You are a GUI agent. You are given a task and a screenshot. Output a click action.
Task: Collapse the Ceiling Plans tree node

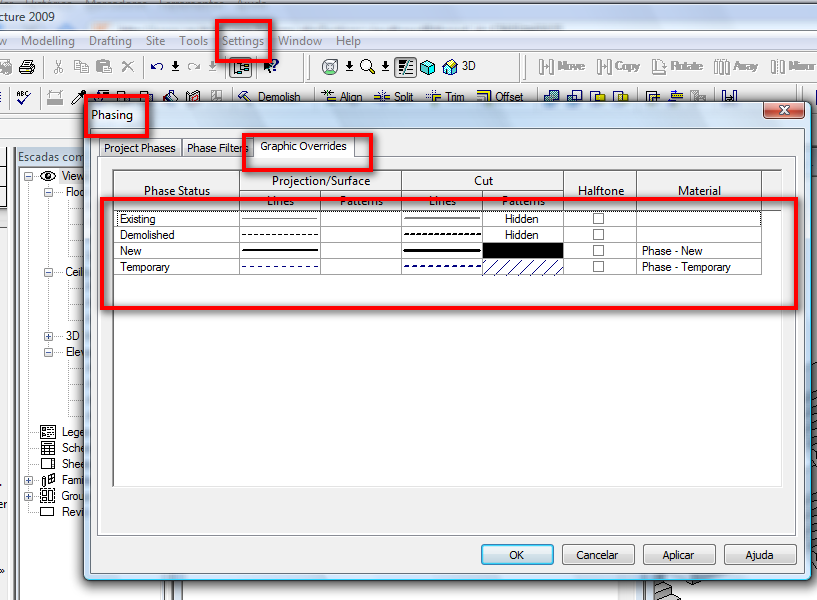48,272
